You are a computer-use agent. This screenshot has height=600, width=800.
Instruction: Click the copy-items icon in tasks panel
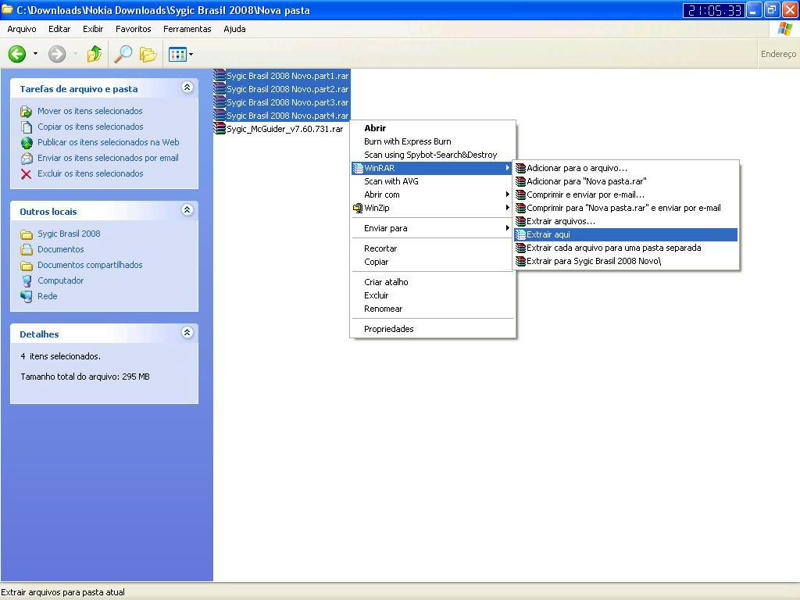(26, 127)
